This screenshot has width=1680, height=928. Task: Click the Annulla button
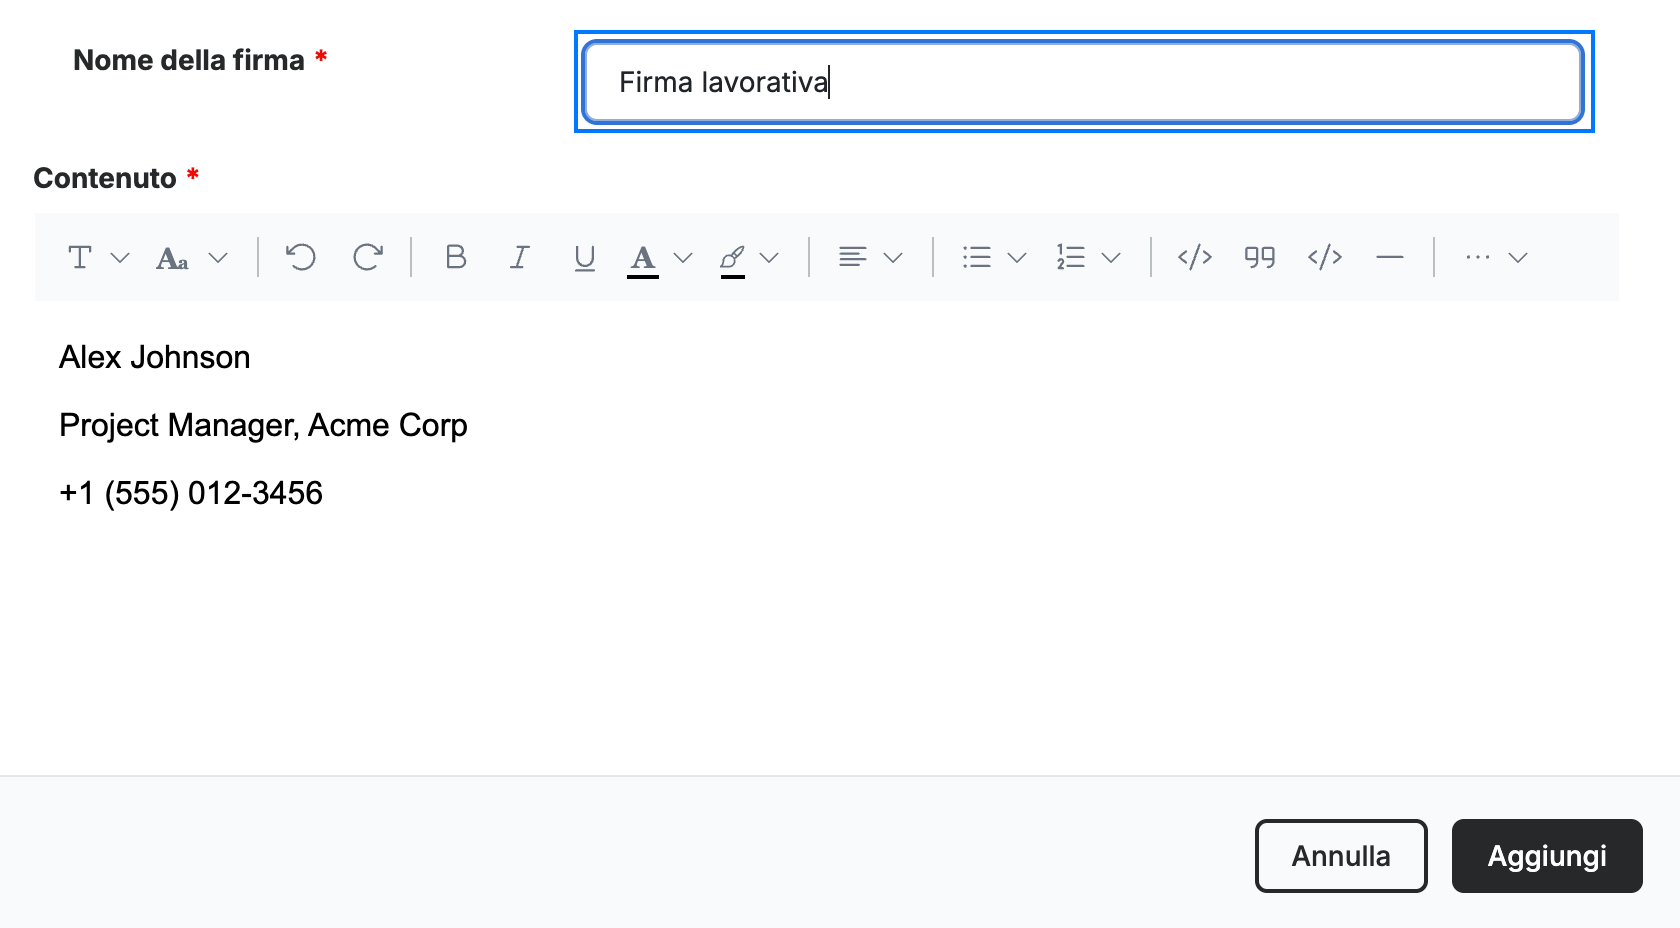pos(1341,856)
